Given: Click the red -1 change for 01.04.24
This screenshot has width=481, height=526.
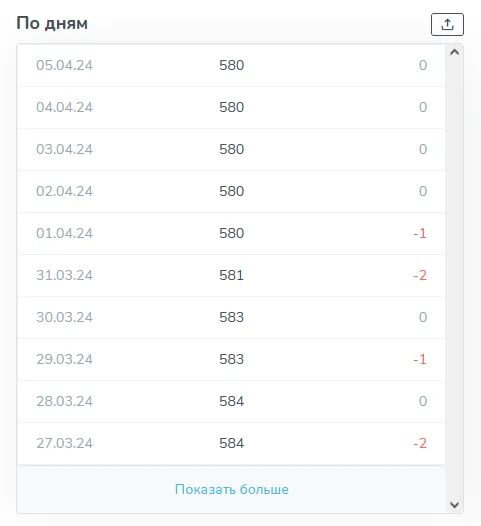Looking at the screenshot, I should tap(420, 233).
